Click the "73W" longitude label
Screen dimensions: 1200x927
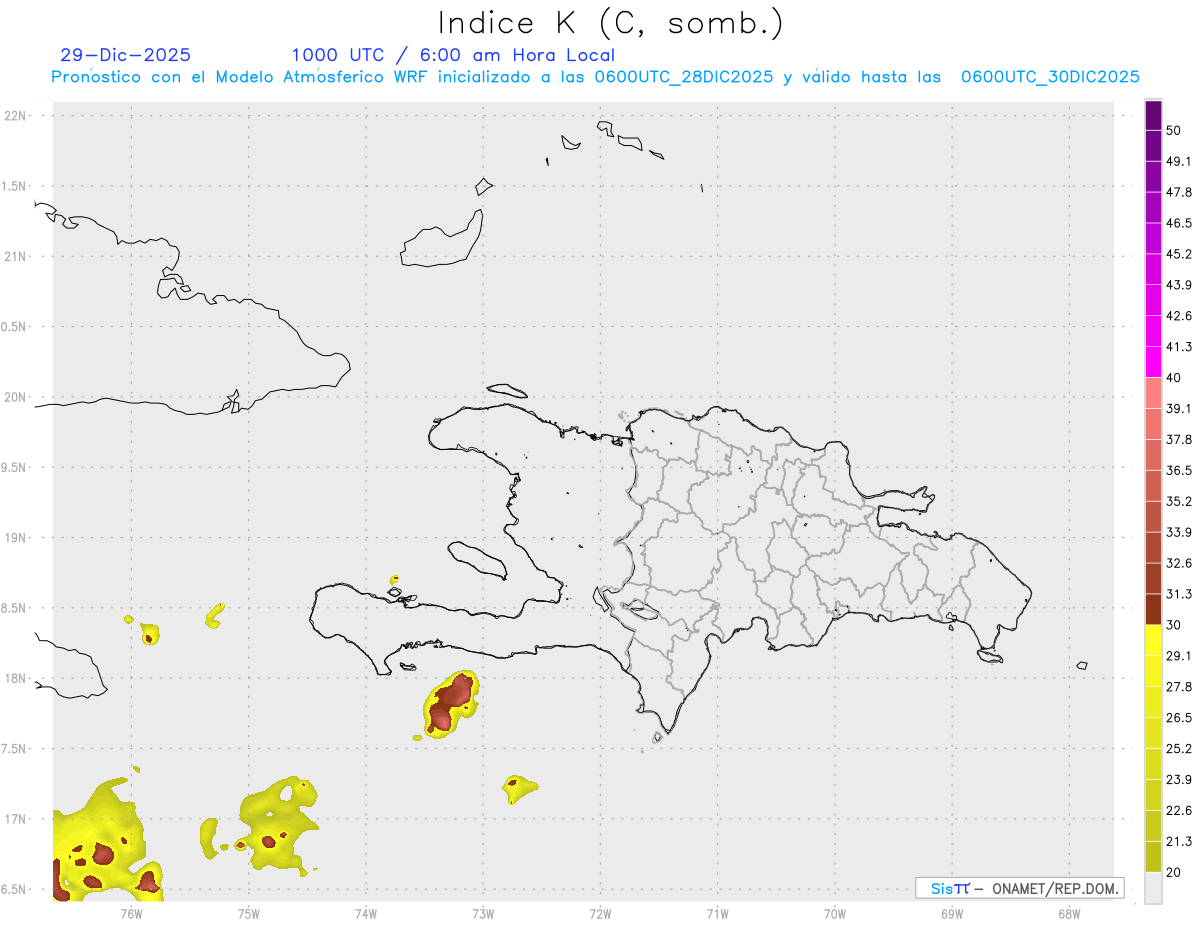483,913
